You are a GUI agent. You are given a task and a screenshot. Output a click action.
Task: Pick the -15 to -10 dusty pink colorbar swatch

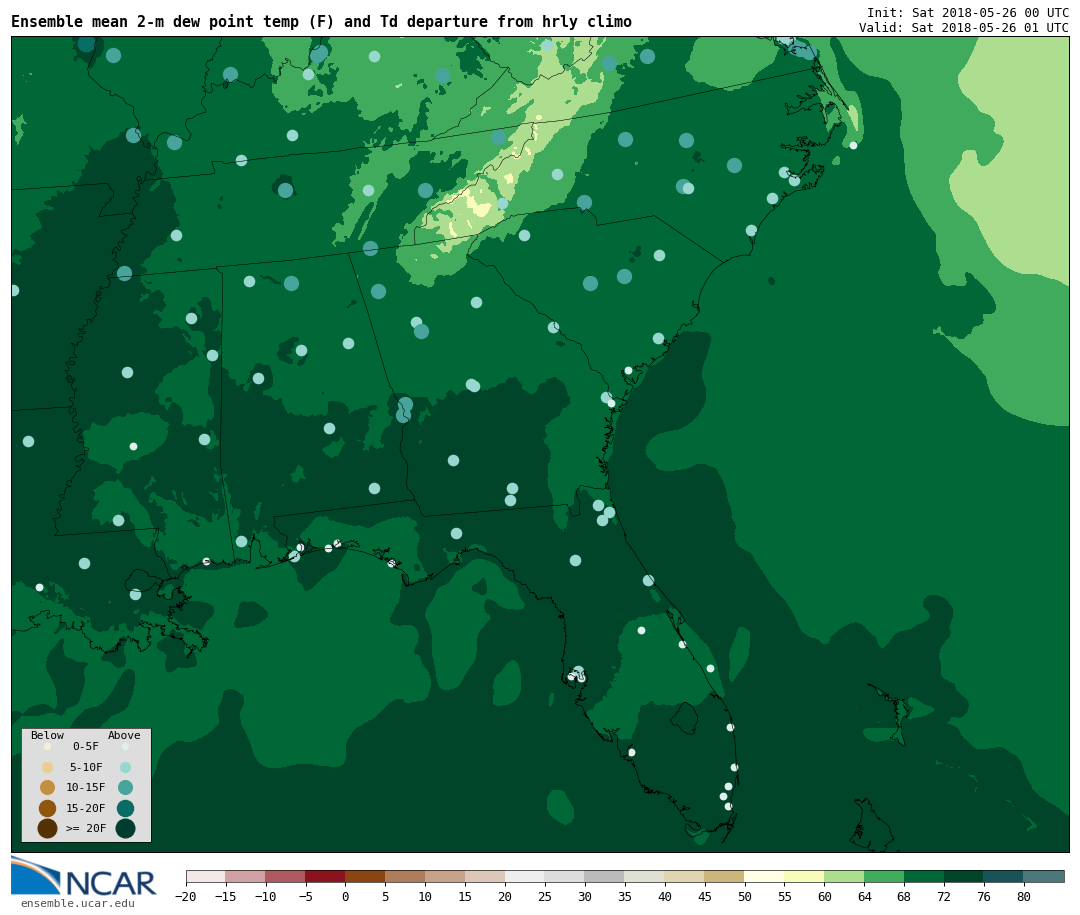click(x=246, y=877)
